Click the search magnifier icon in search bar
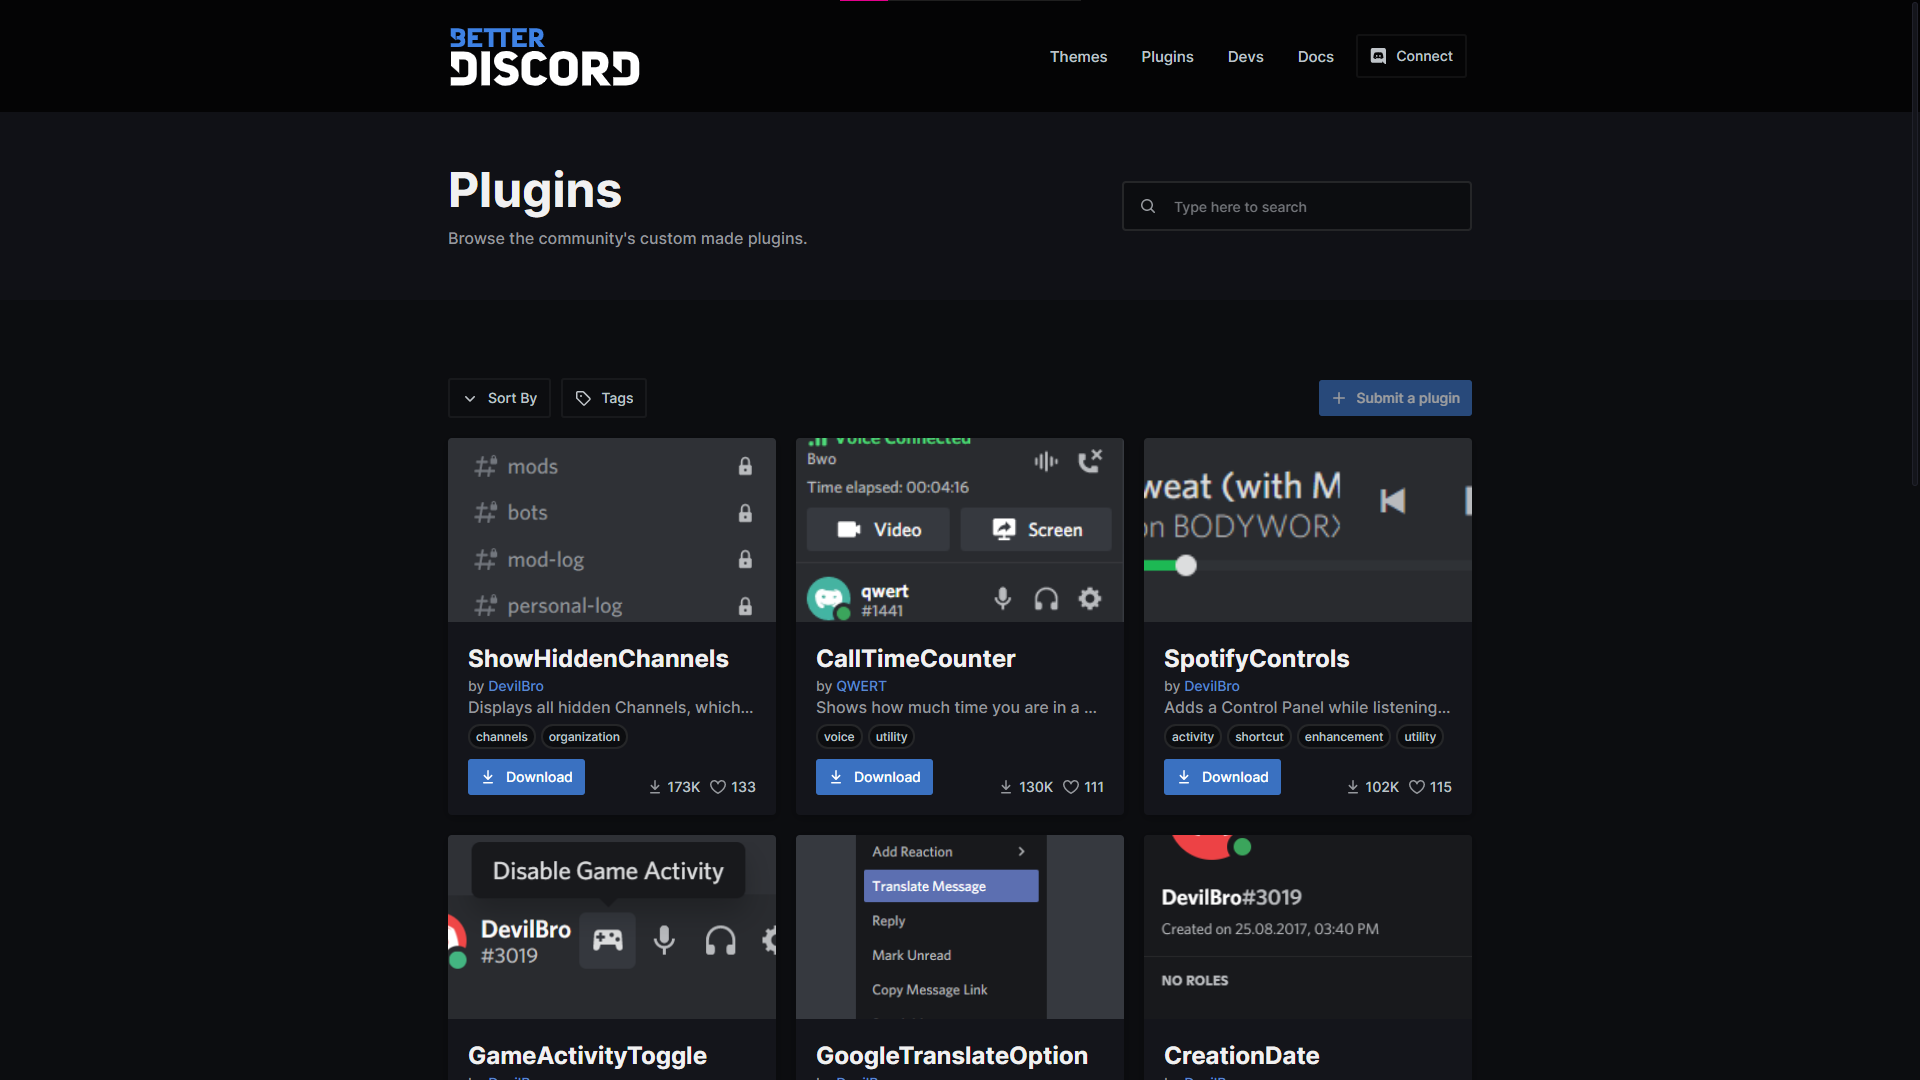 [x=1147, y=206]
